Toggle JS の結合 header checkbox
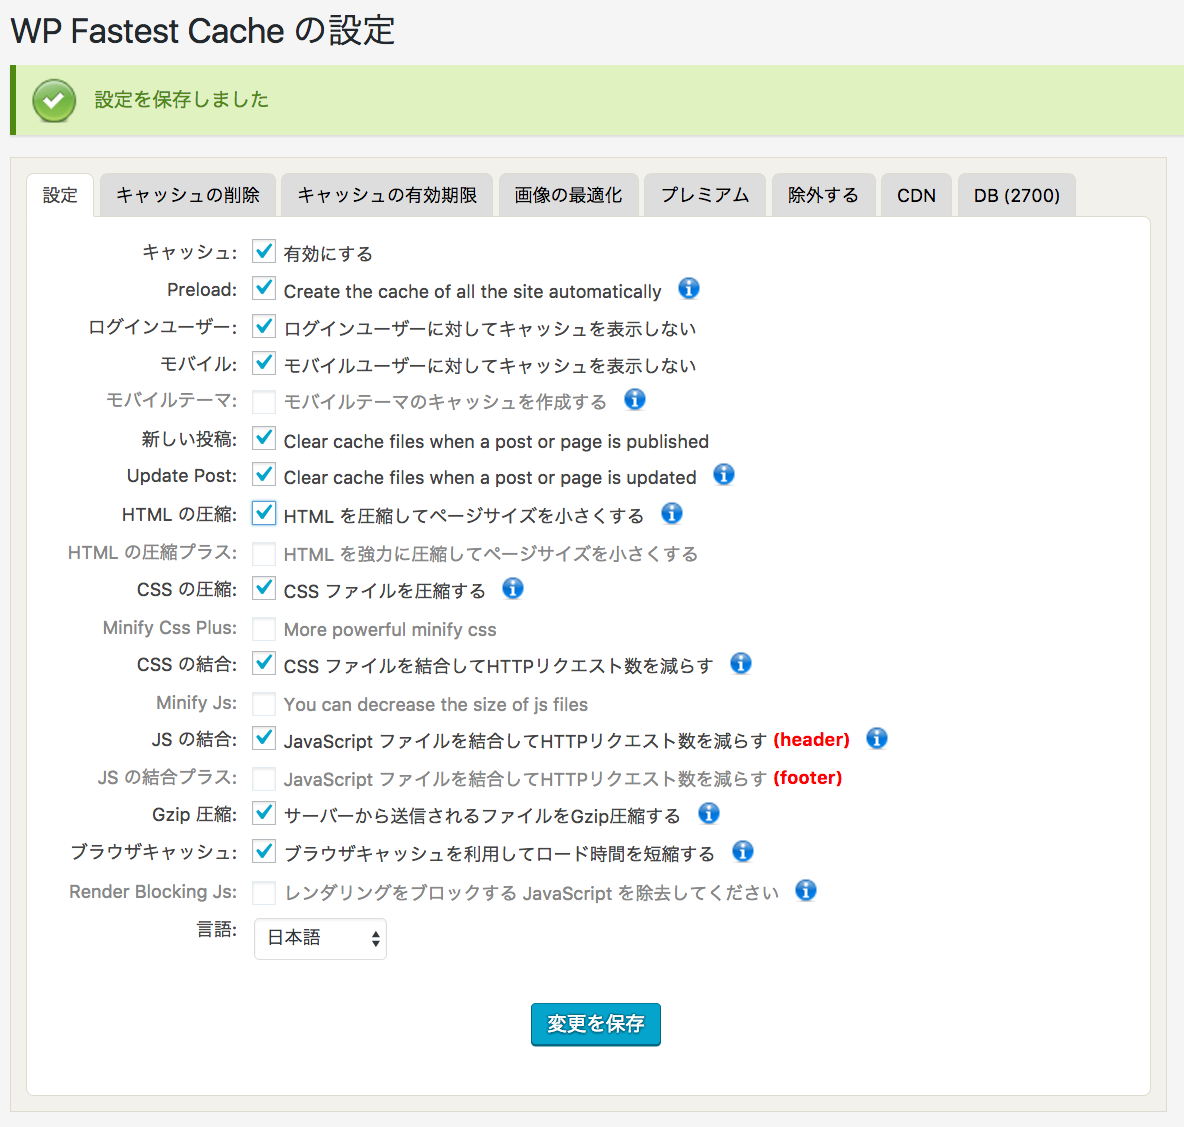 [264, 738]
